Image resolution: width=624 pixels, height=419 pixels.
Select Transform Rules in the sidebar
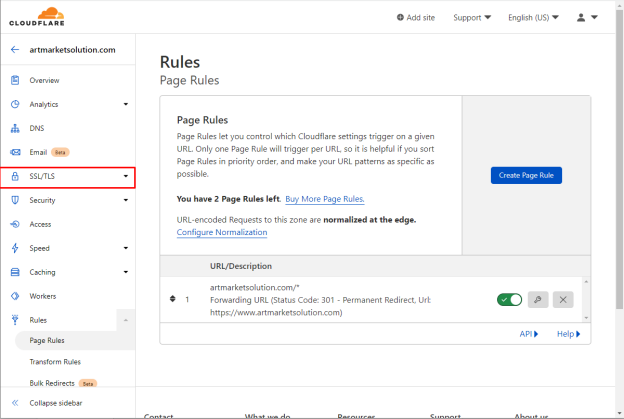[55, 362]
